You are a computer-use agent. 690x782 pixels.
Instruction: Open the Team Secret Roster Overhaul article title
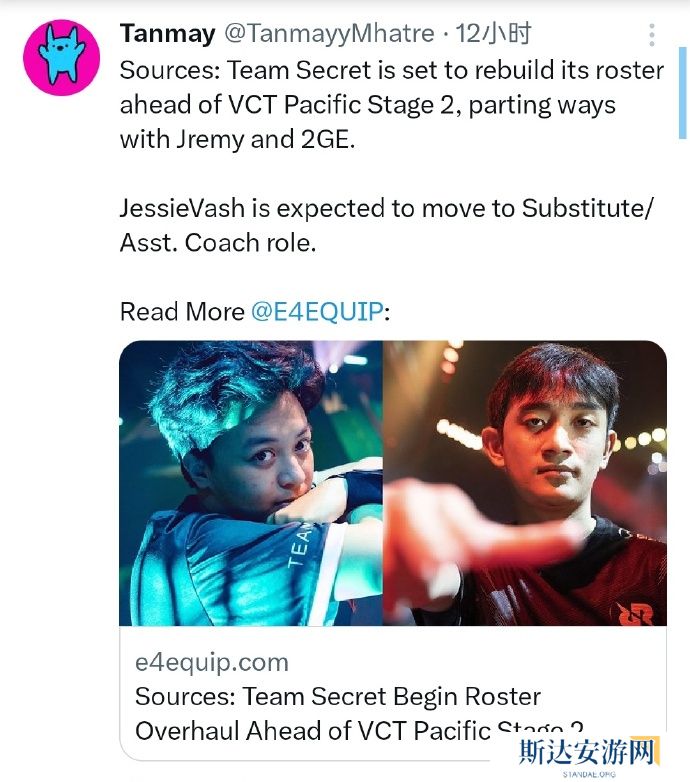(x=359, y=714)
